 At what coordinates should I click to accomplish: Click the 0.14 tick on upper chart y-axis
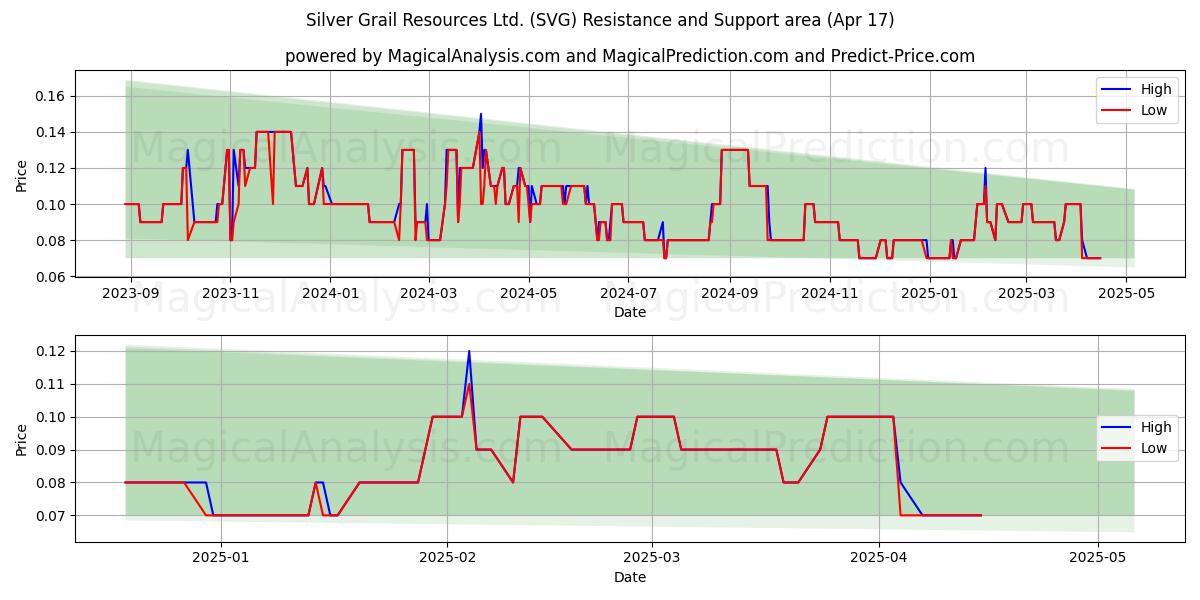(51, 132)
